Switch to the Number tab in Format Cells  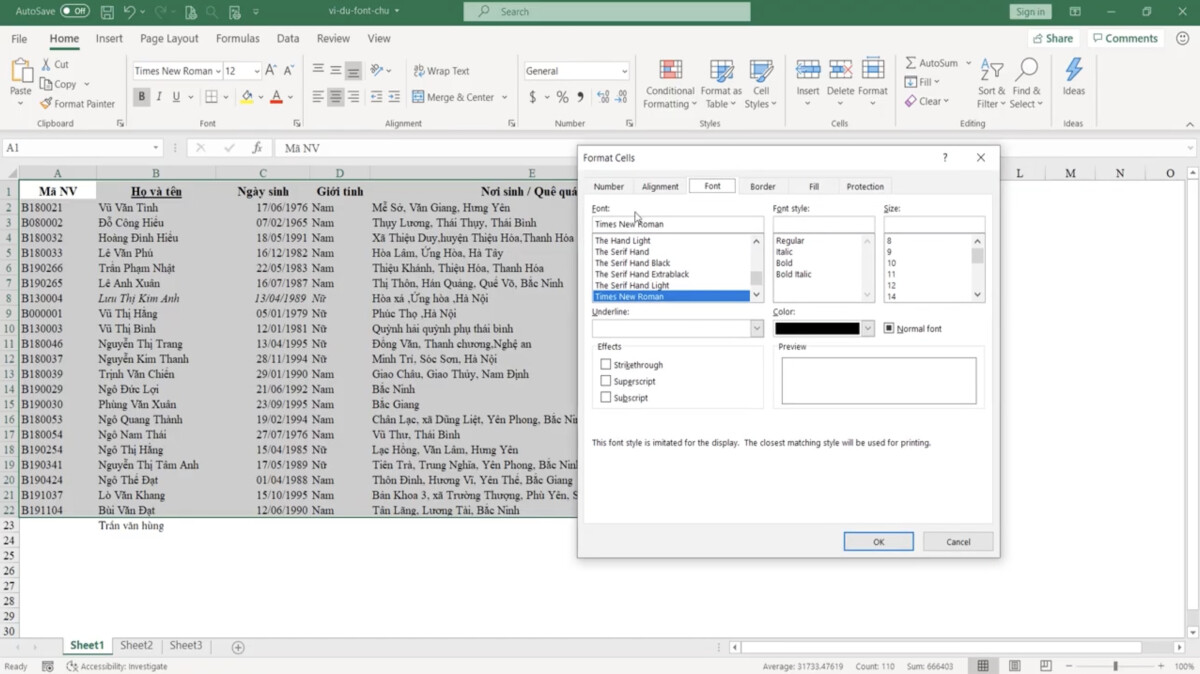[608, 187]
